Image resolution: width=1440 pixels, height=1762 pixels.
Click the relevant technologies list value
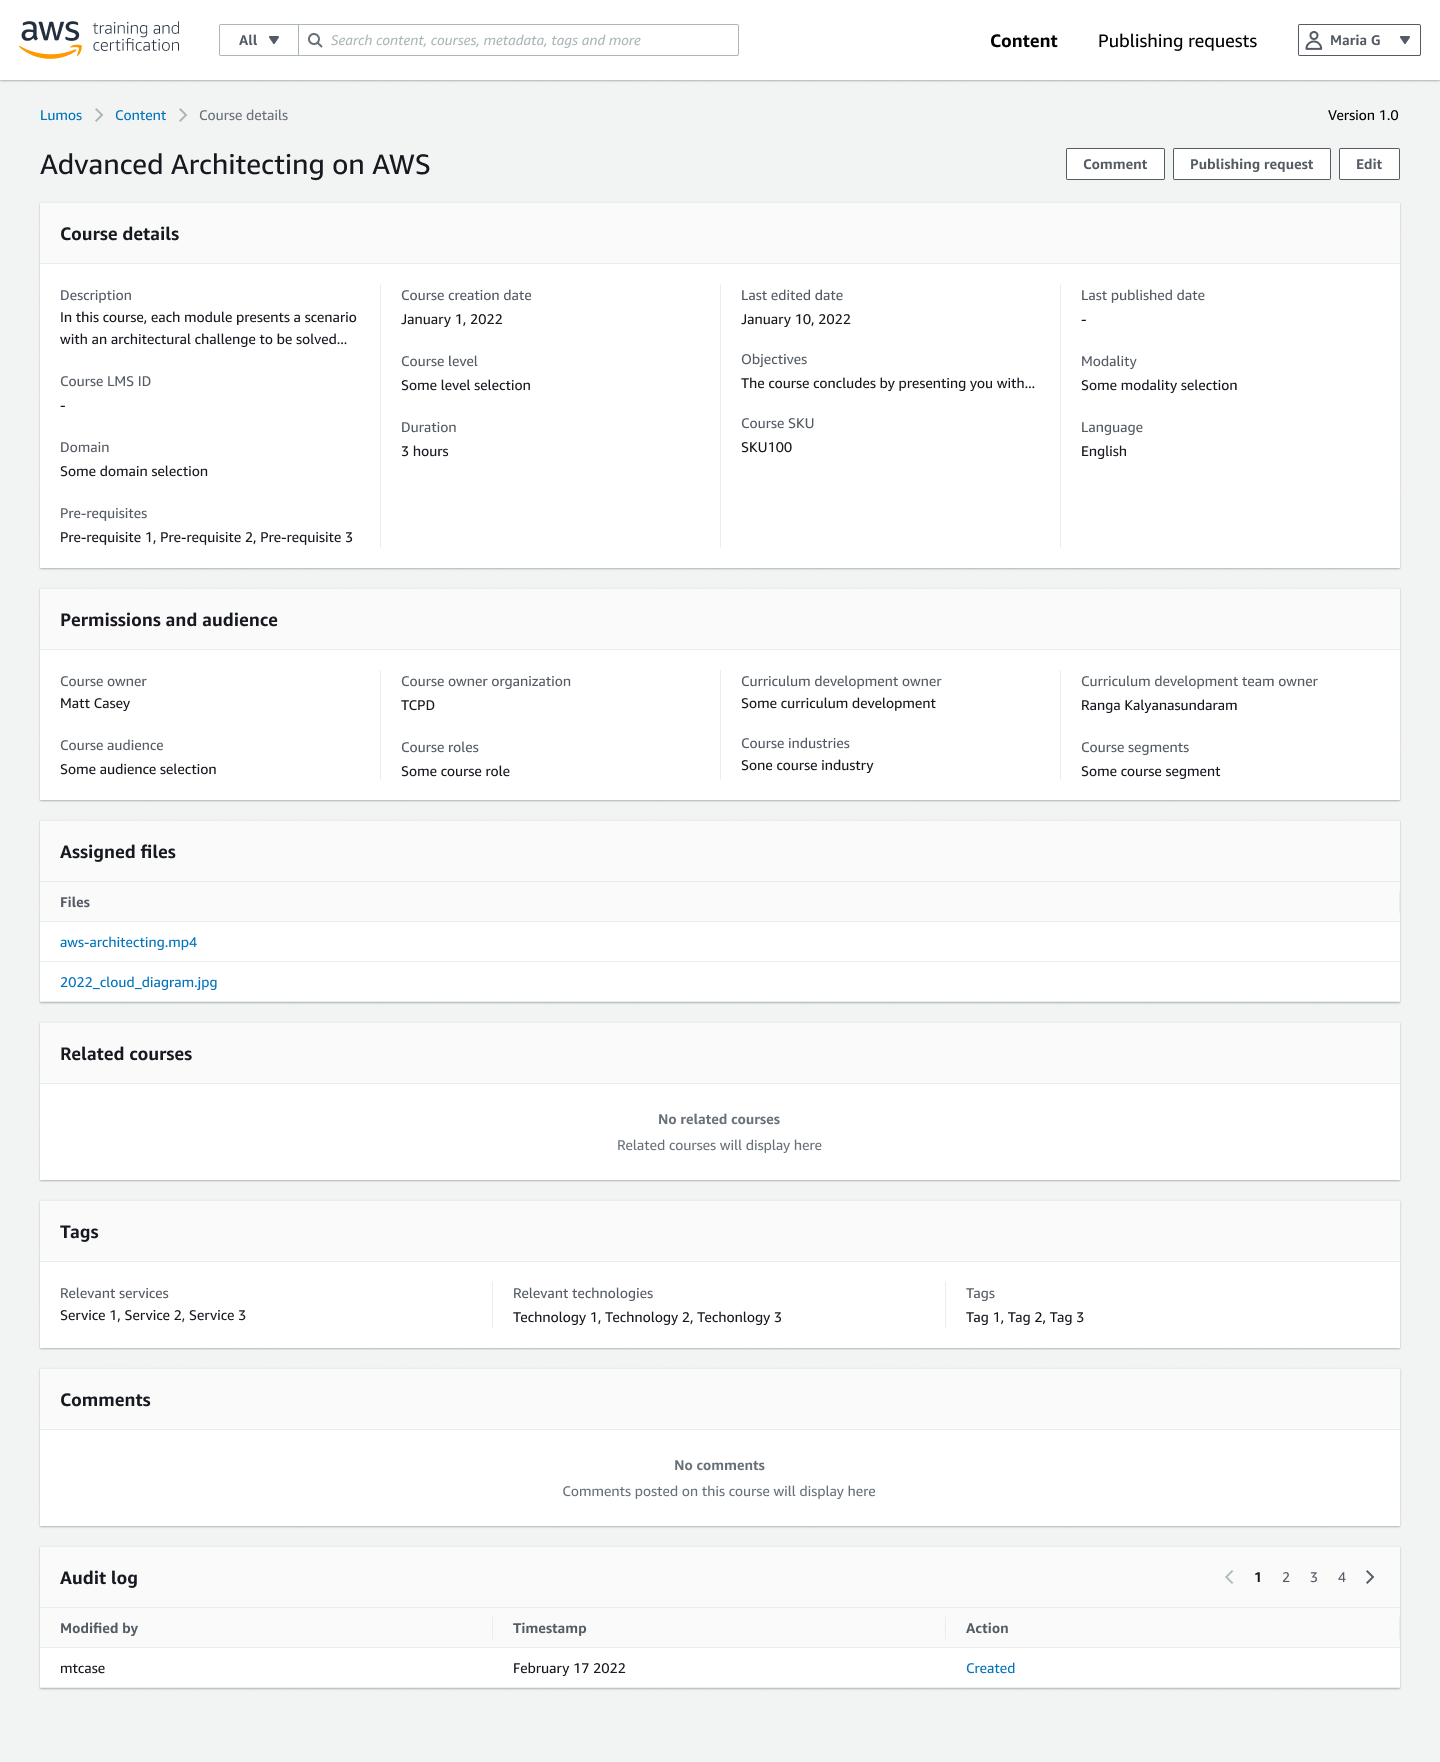(x=647, y=1317)
